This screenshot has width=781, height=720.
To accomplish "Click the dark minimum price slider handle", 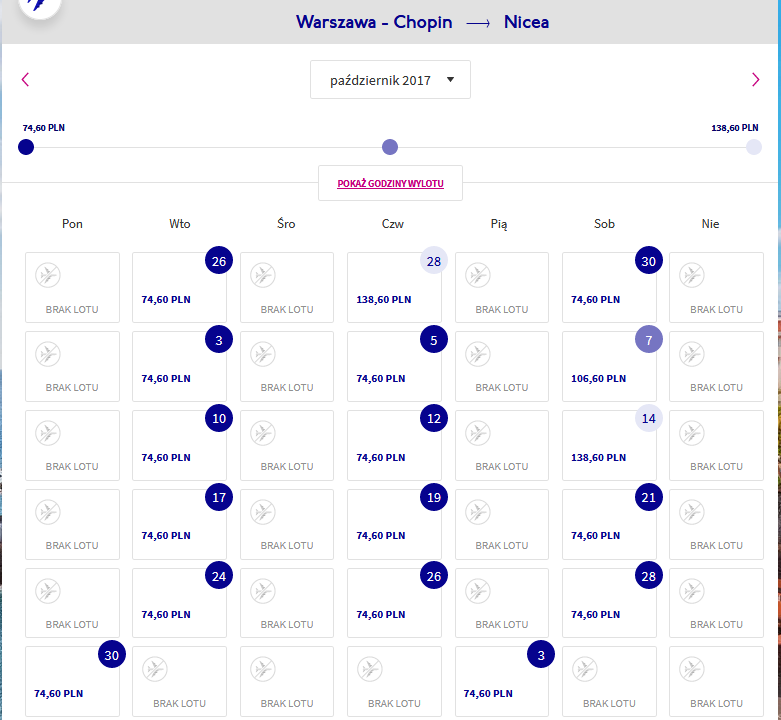I will (26, 147).
